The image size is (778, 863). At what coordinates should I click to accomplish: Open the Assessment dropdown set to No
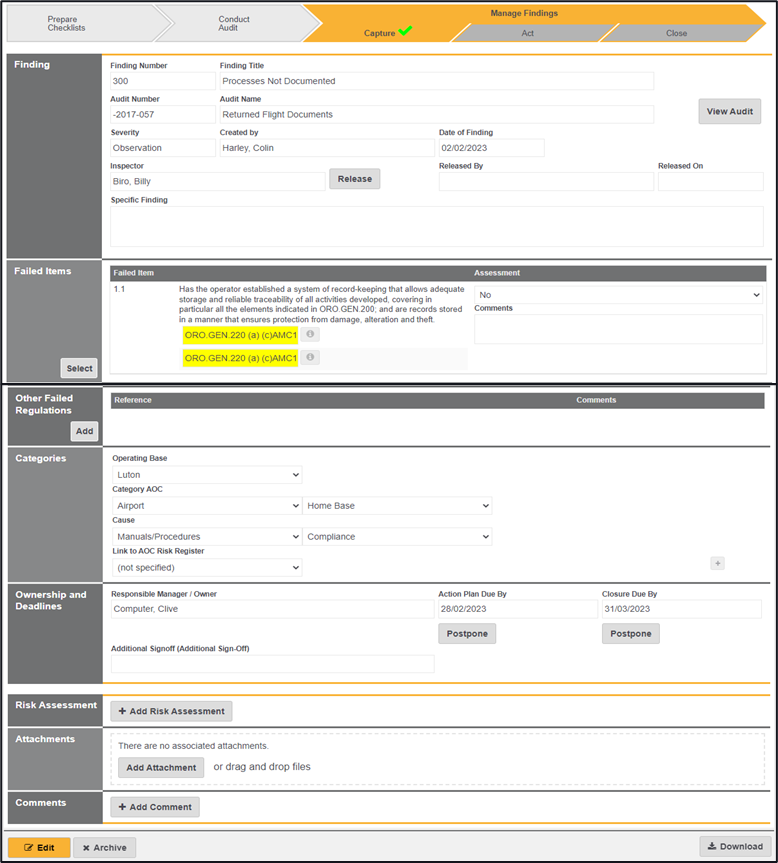pyautogui.click(x=619, y=295)
